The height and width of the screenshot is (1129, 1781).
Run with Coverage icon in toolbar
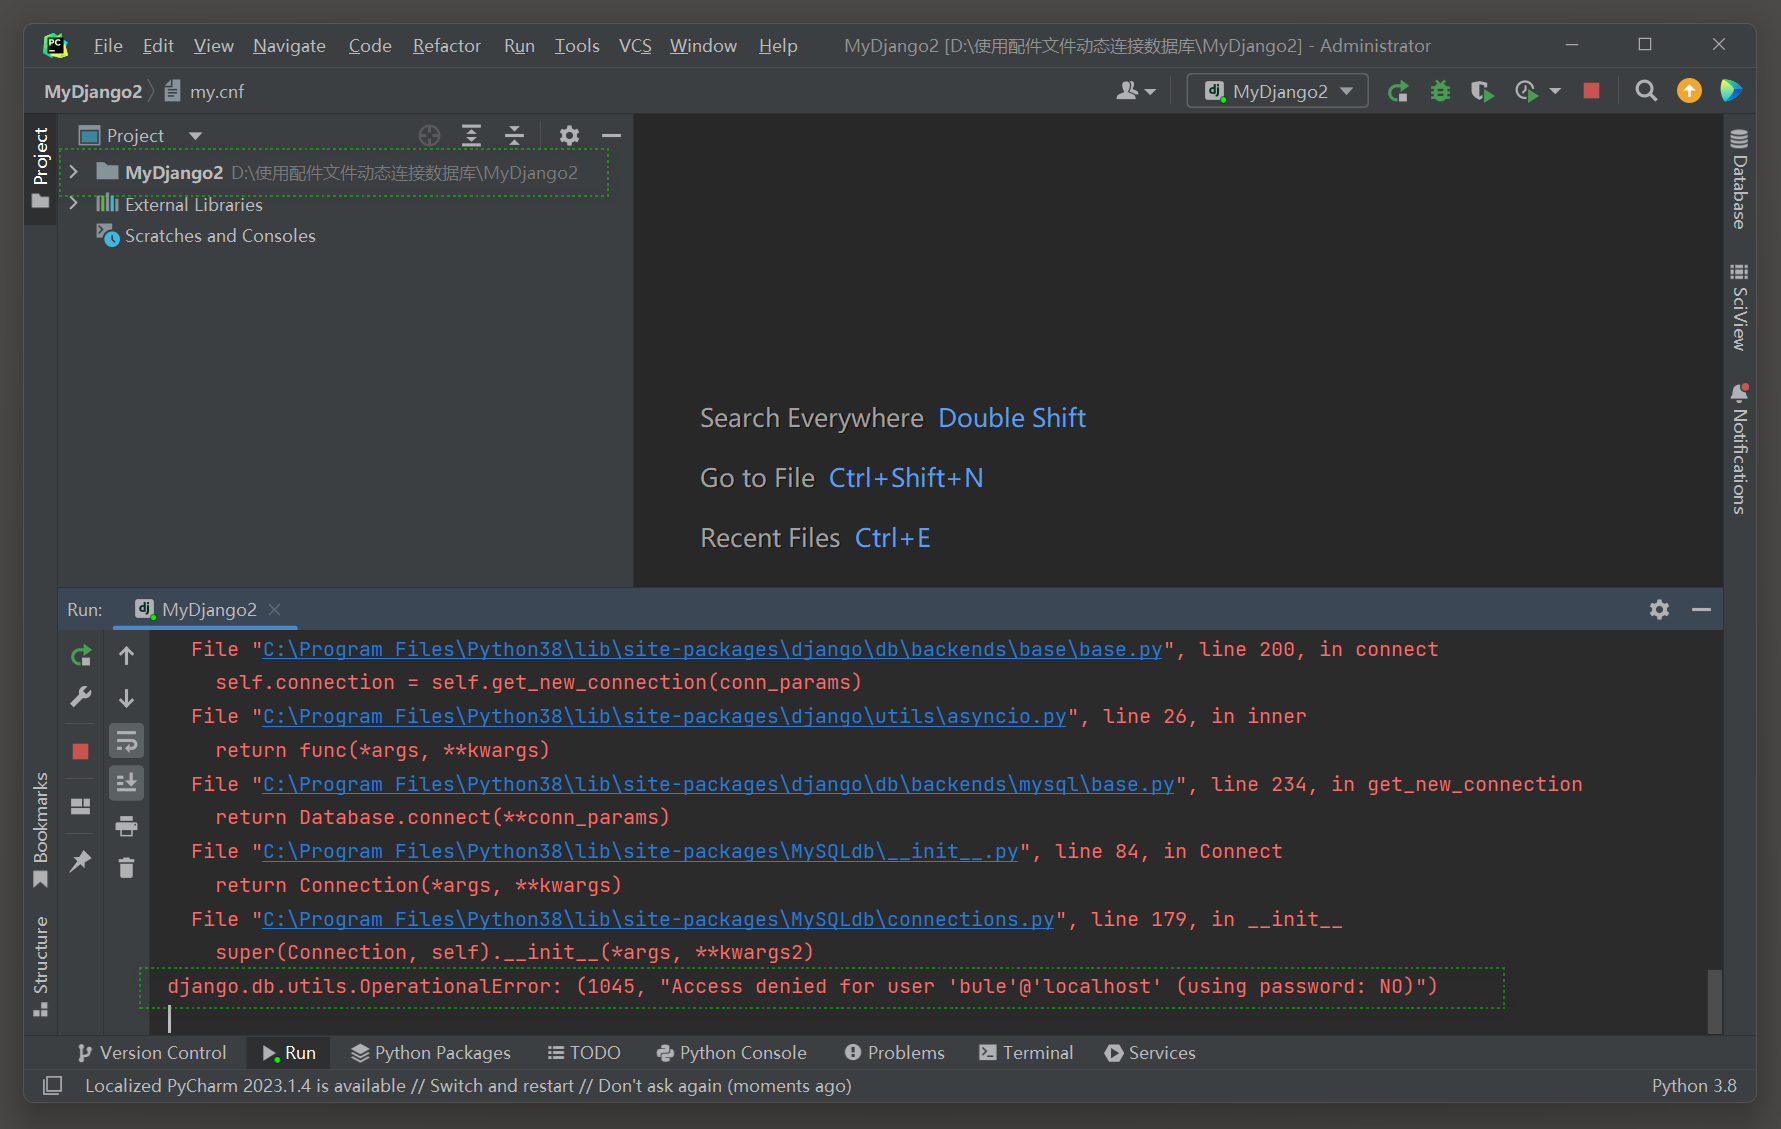click(1482, 91)
